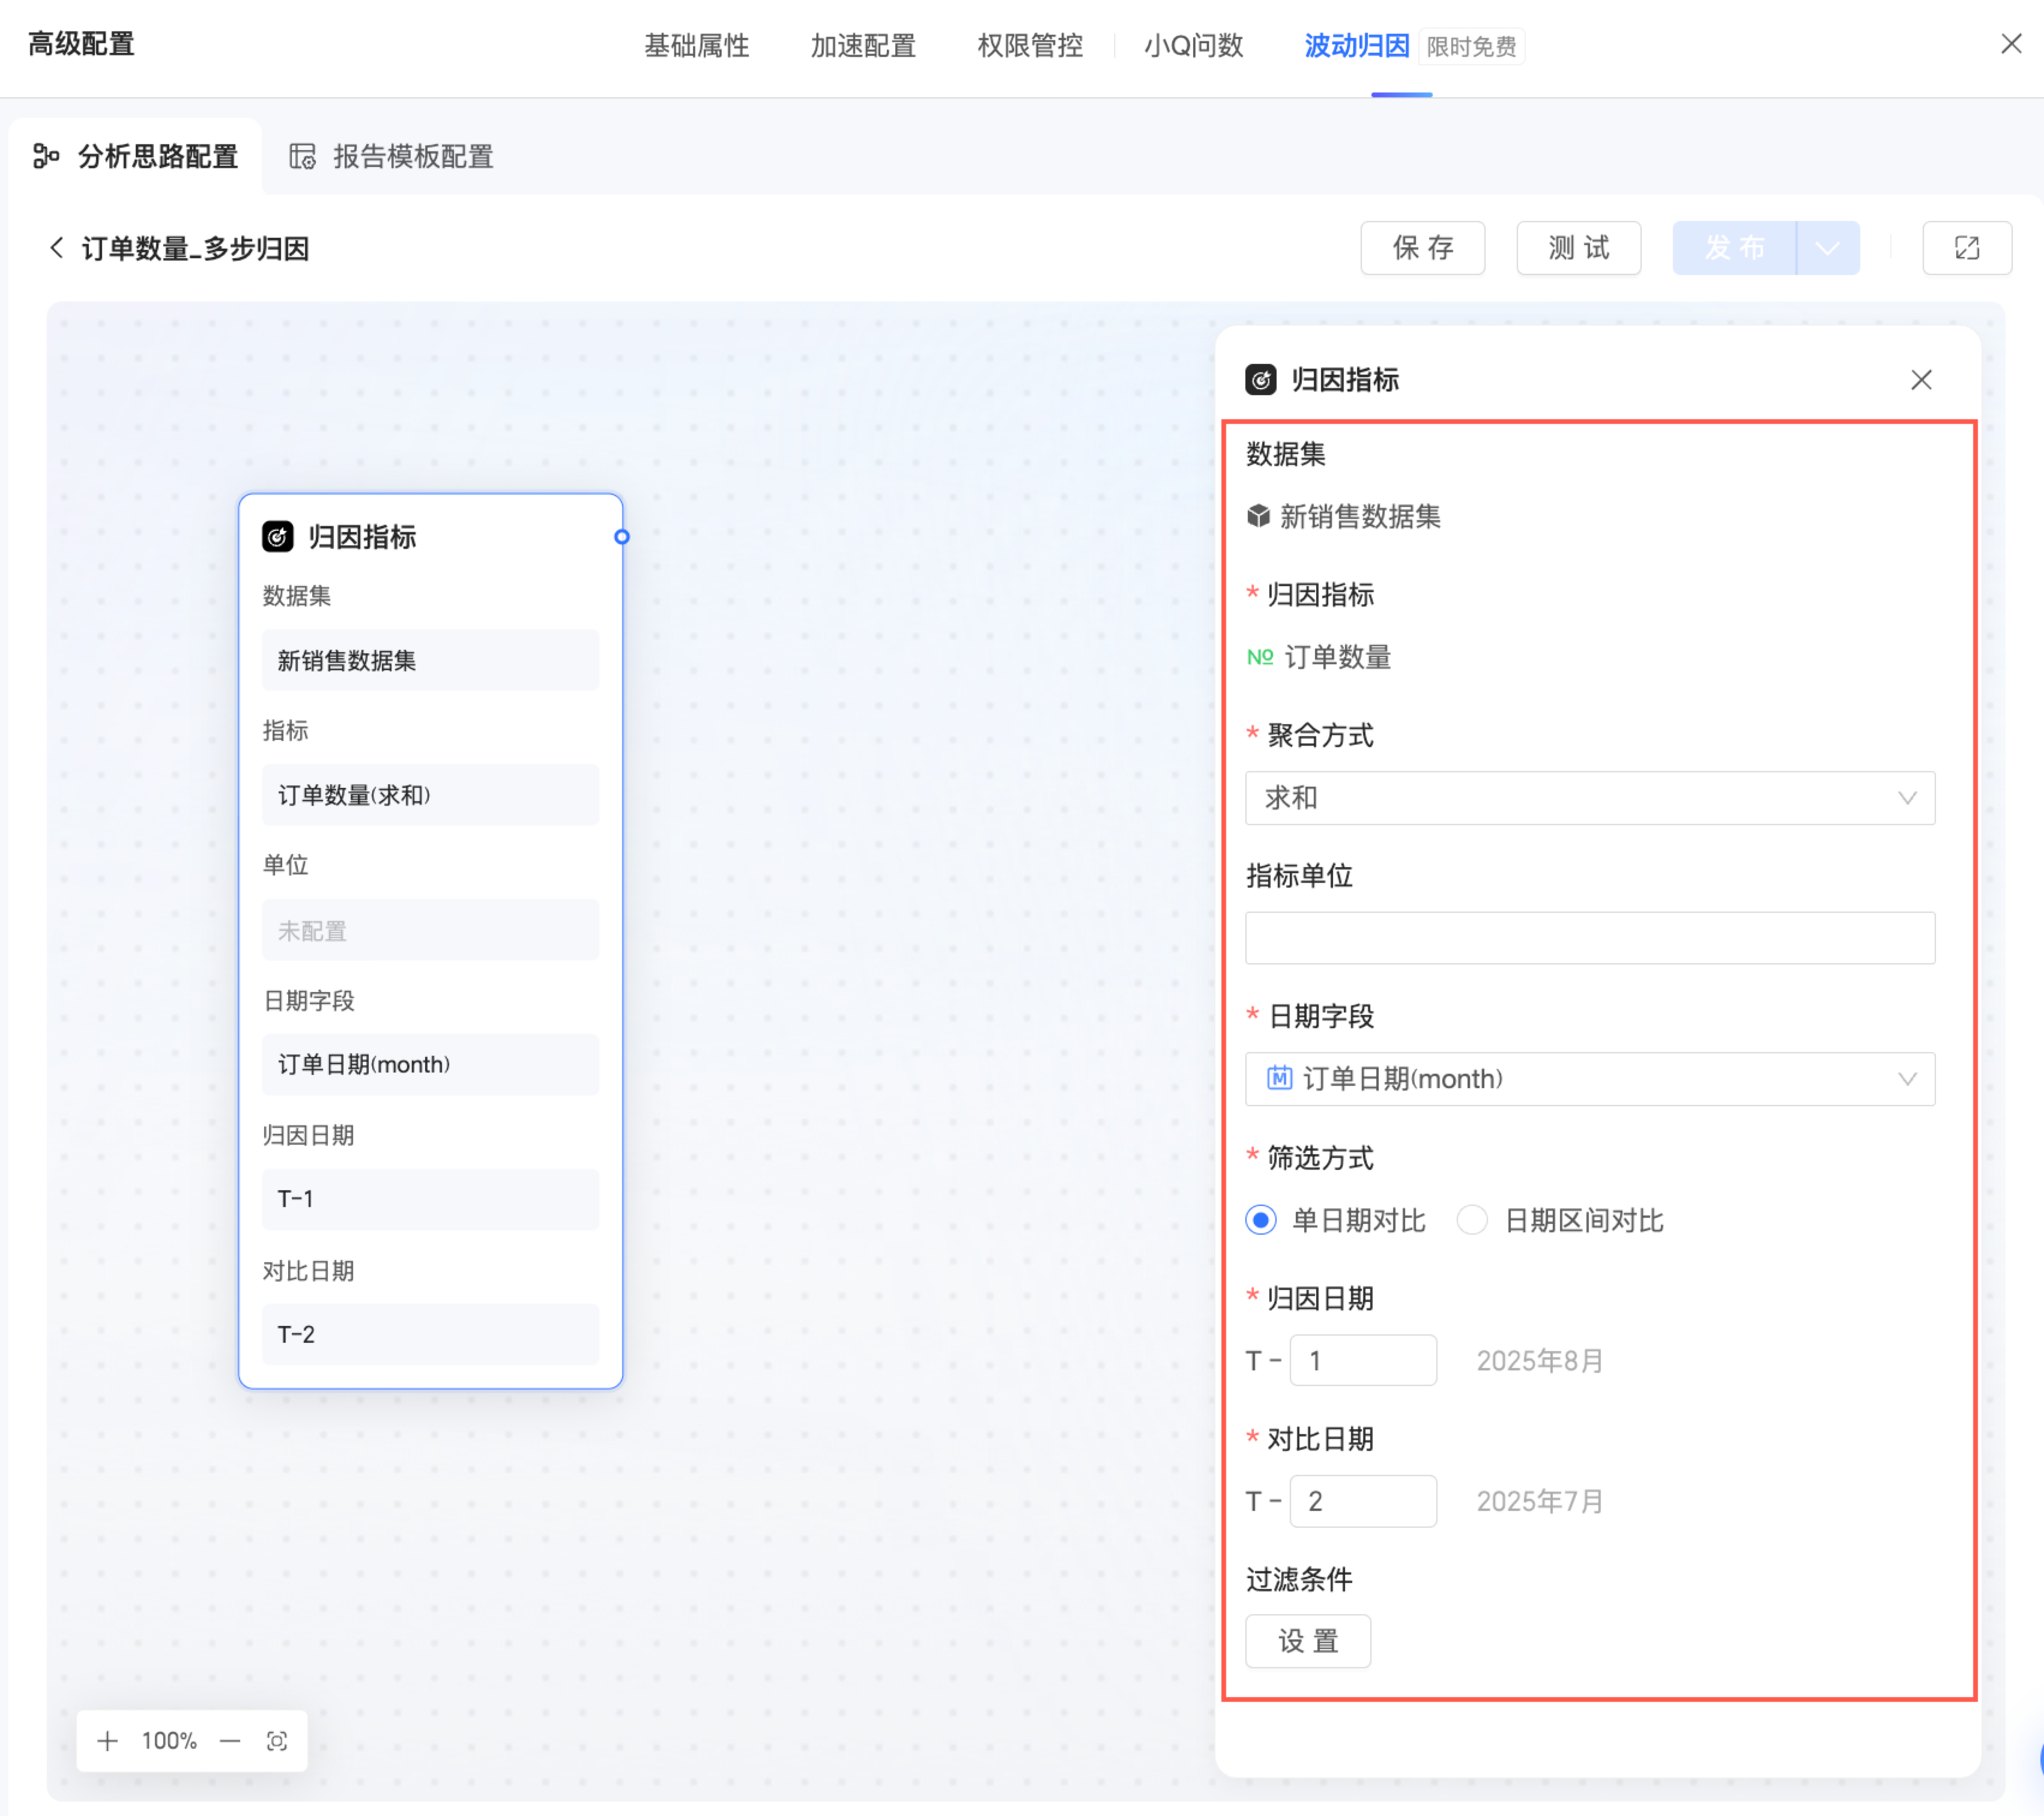Click the 指标单位 input field
This screenshot has height=1816, width=2044.
click(1589, 938)
